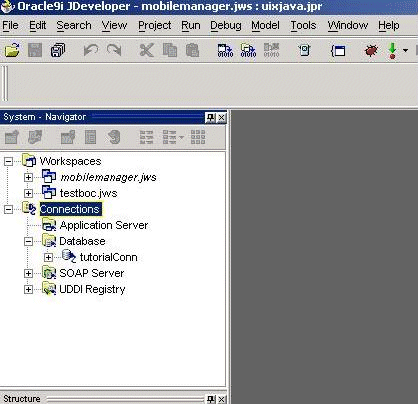
Task: Pin the Structure panel
Action: [211, 399]
